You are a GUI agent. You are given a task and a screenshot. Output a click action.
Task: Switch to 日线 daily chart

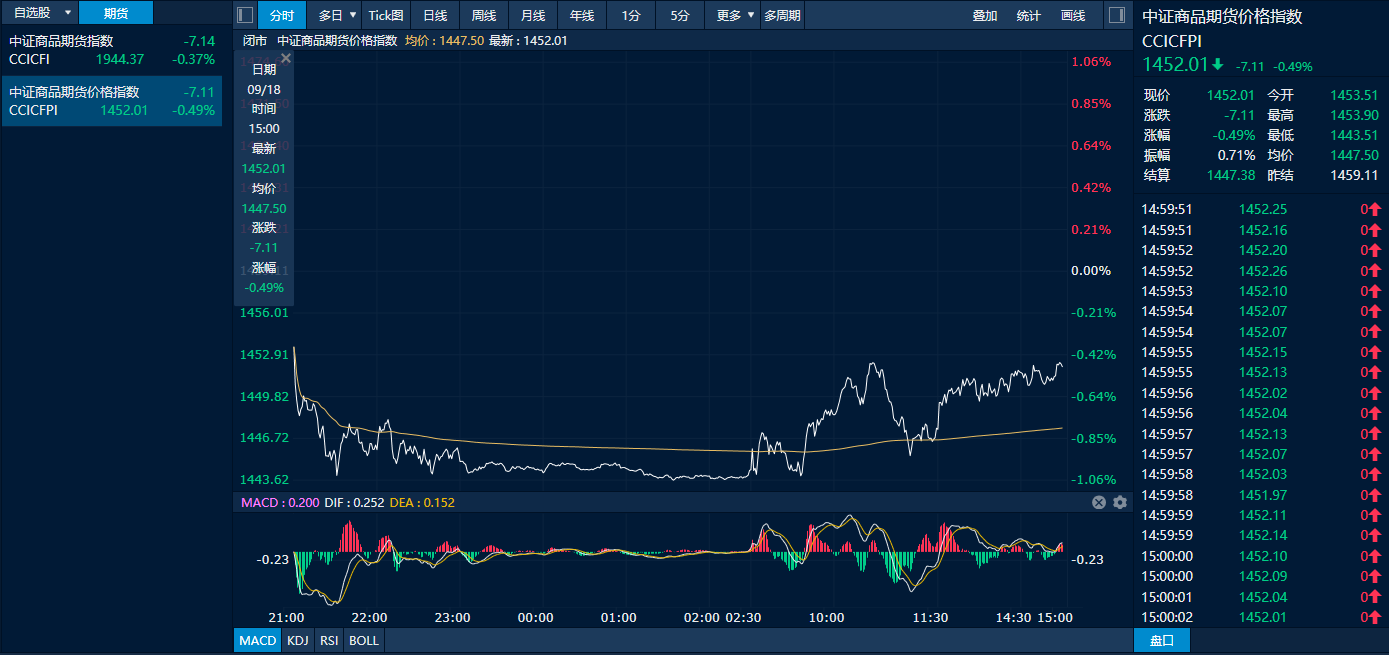tap(435, 15)
